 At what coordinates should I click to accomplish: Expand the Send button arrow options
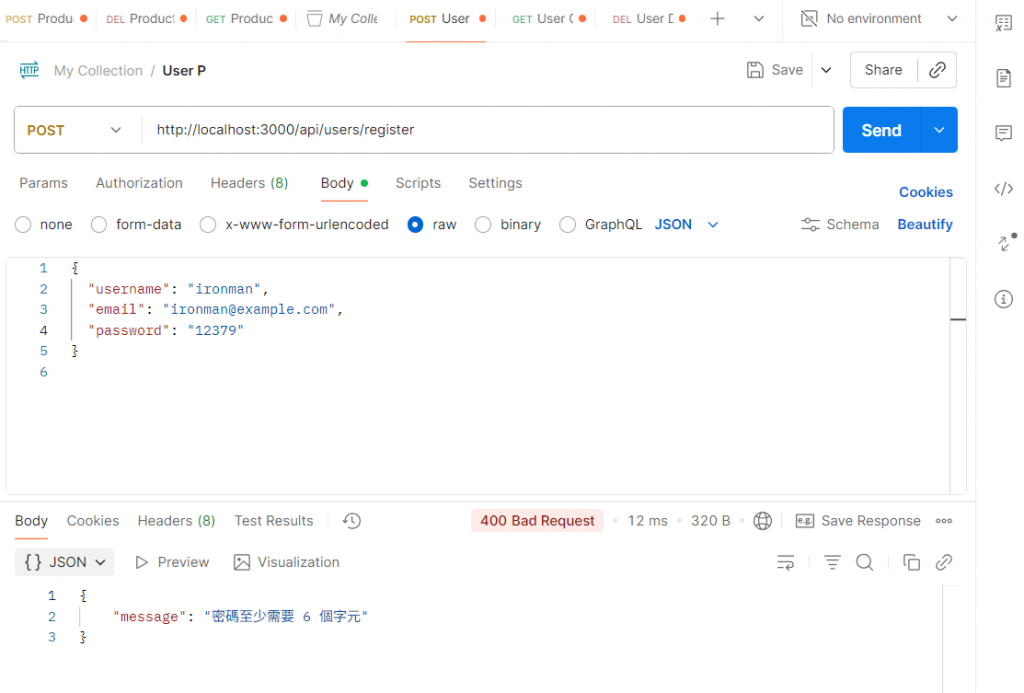tap(939, 130)
